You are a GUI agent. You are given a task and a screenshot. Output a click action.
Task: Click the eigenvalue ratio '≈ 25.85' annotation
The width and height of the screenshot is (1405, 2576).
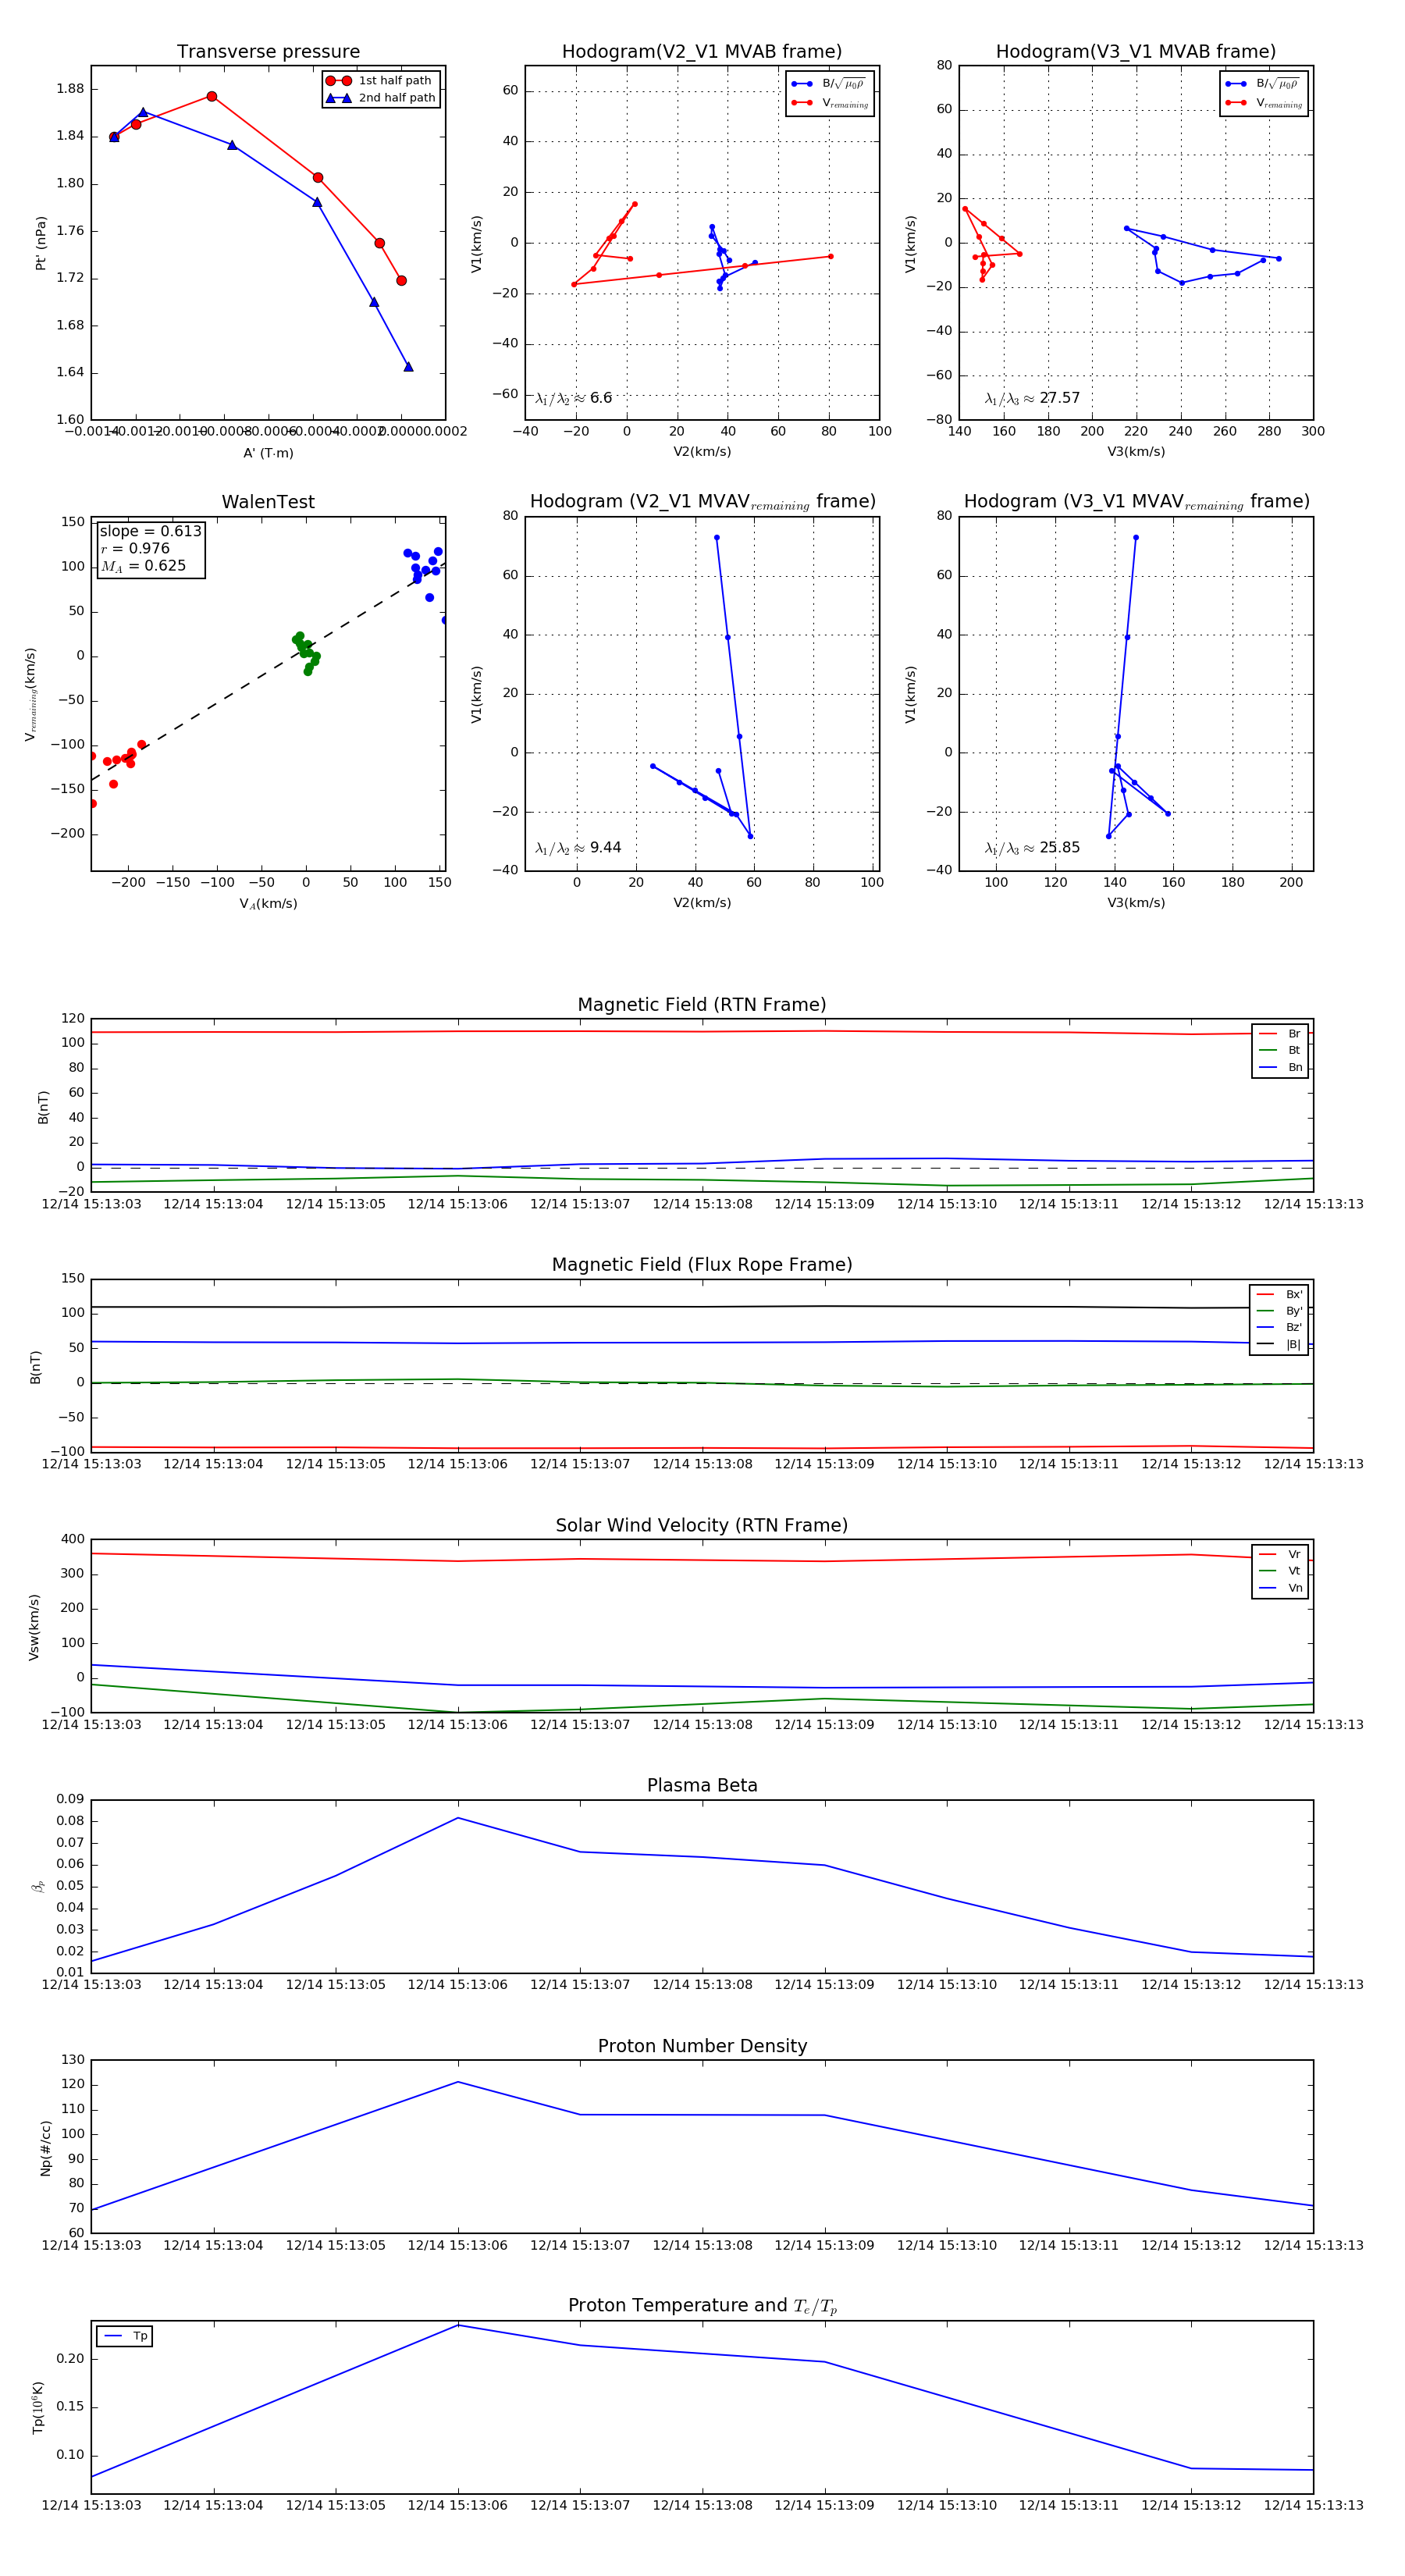pyautogui.click(x=1032, y=848)
